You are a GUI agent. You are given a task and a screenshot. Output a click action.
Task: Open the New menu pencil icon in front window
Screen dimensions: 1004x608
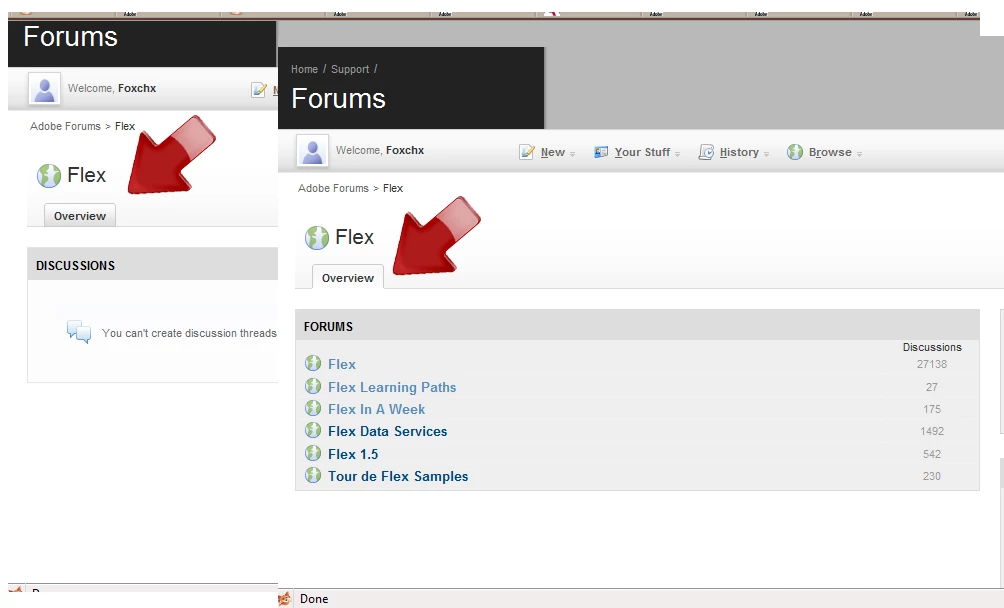[526, 152]
